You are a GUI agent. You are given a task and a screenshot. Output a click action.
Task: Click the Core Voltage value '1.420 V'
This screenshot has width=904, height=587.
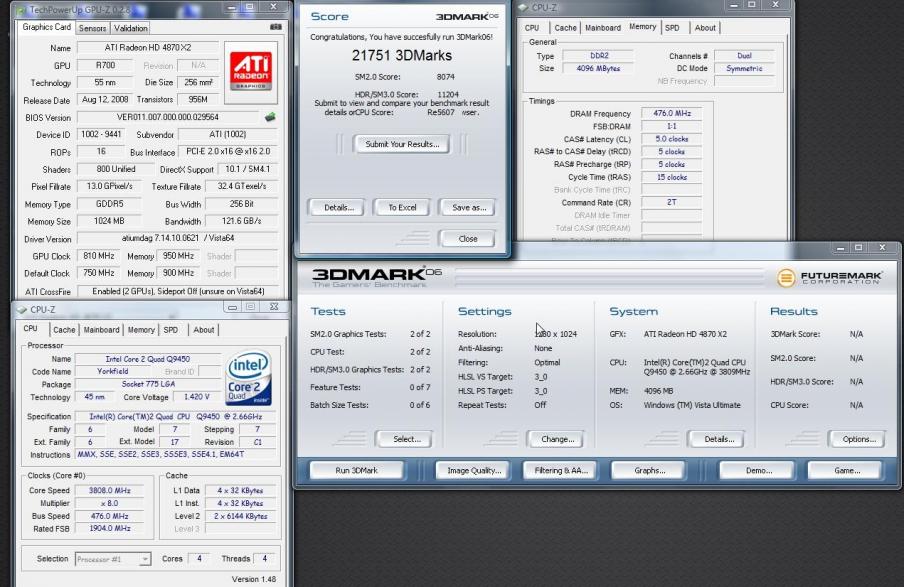(197, 397)
